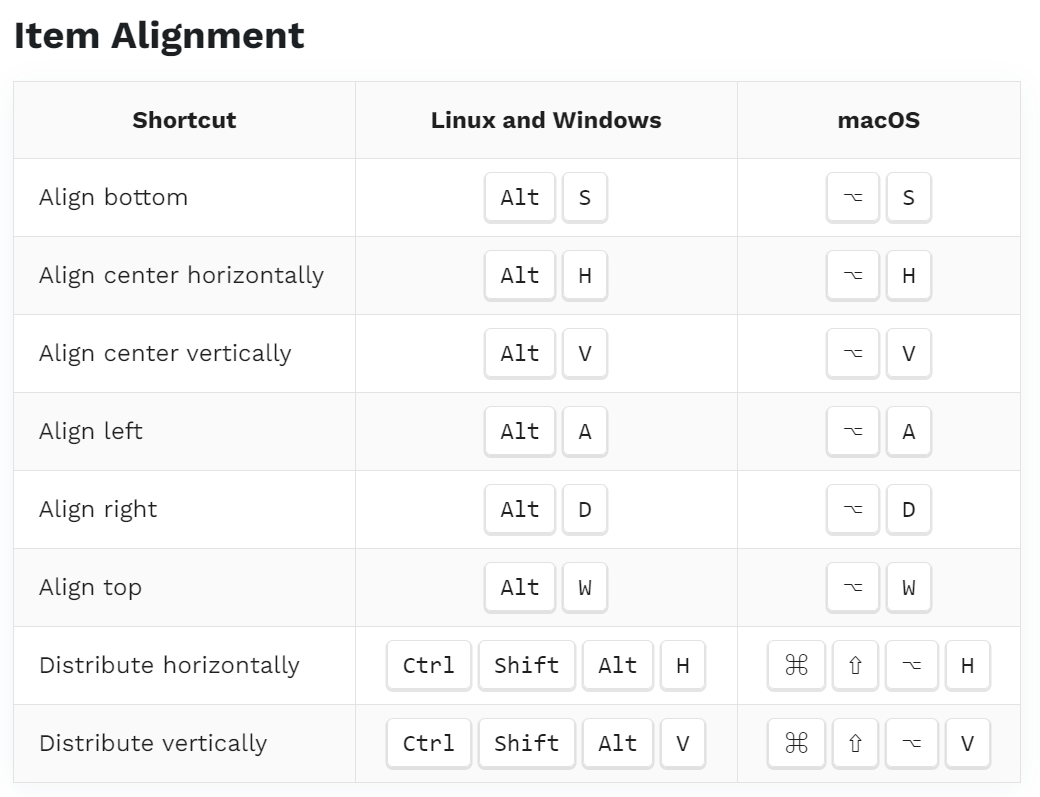
Task: Click the W key in Linux and Windows column
Action: (x=584, y=587)
